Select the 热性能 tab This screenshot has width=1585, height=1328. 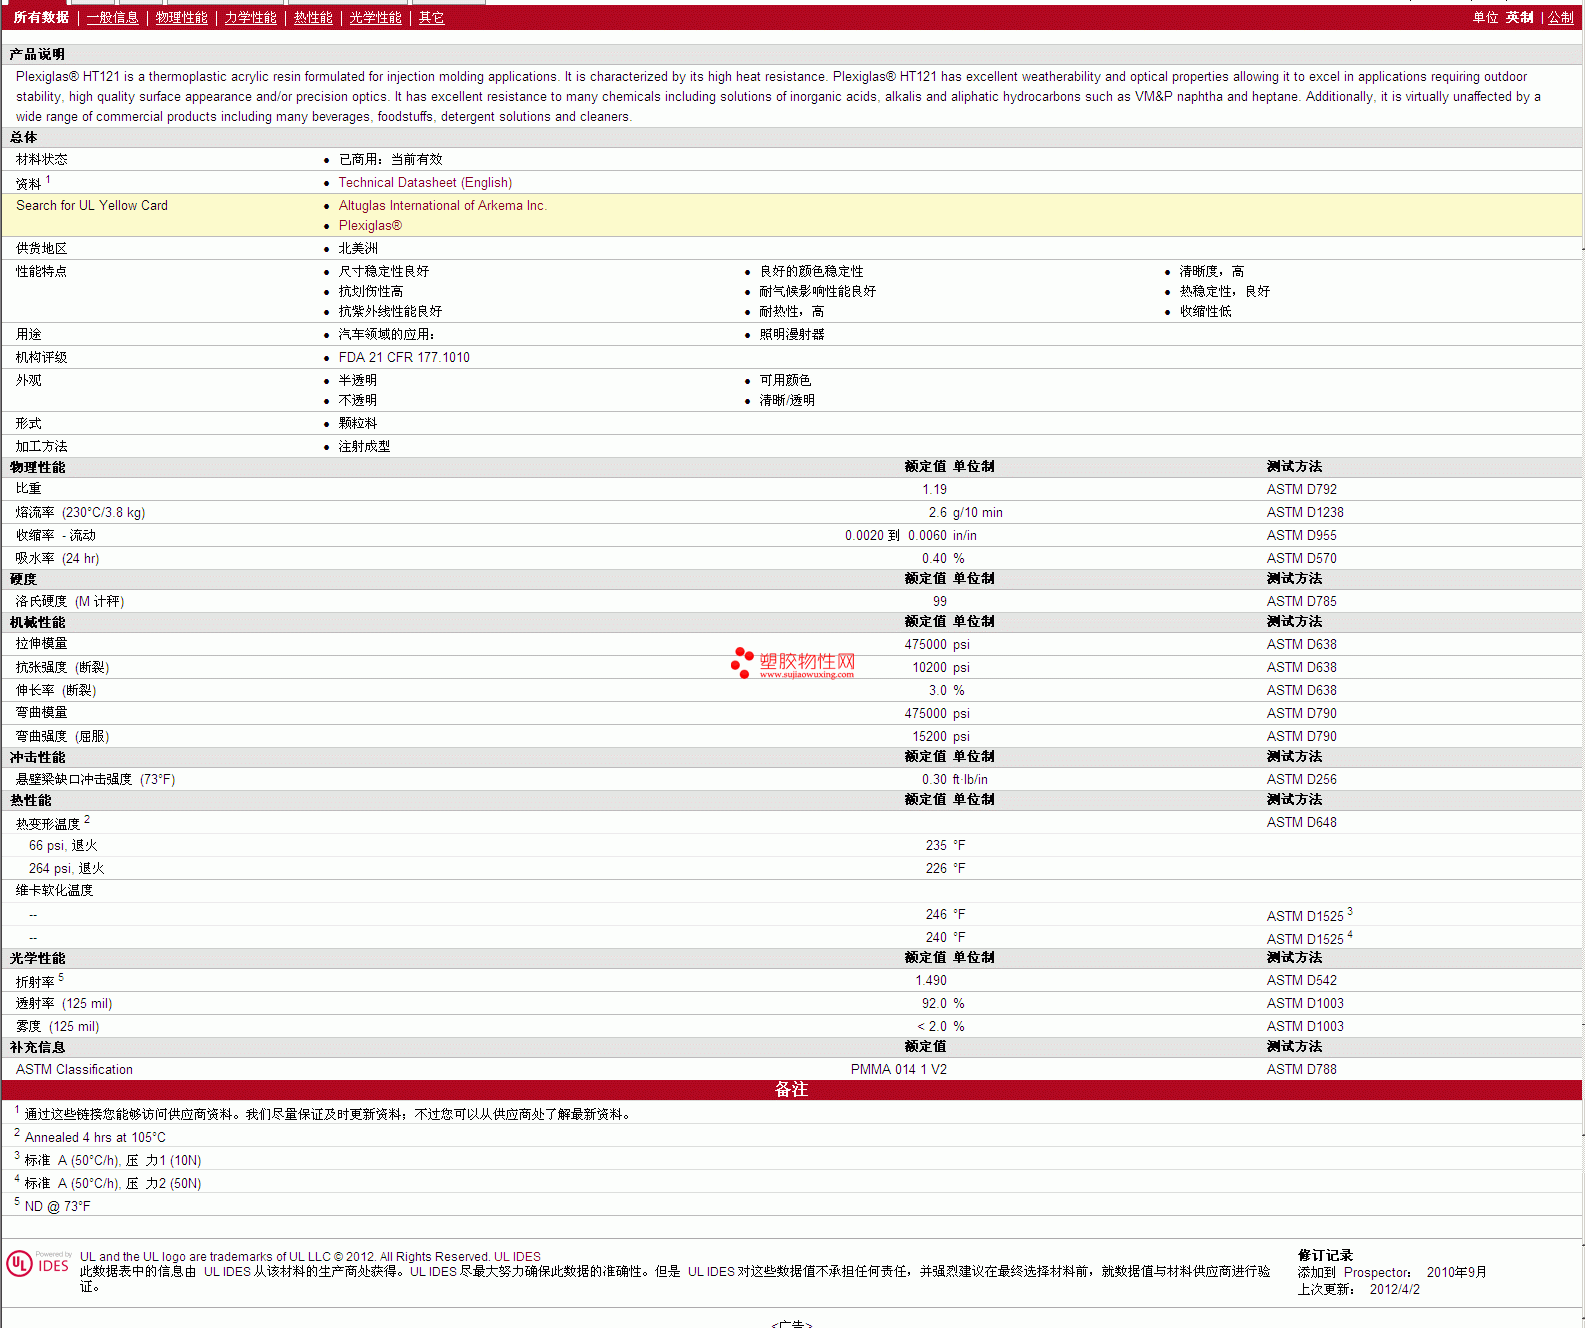click(x=313, y=18)
